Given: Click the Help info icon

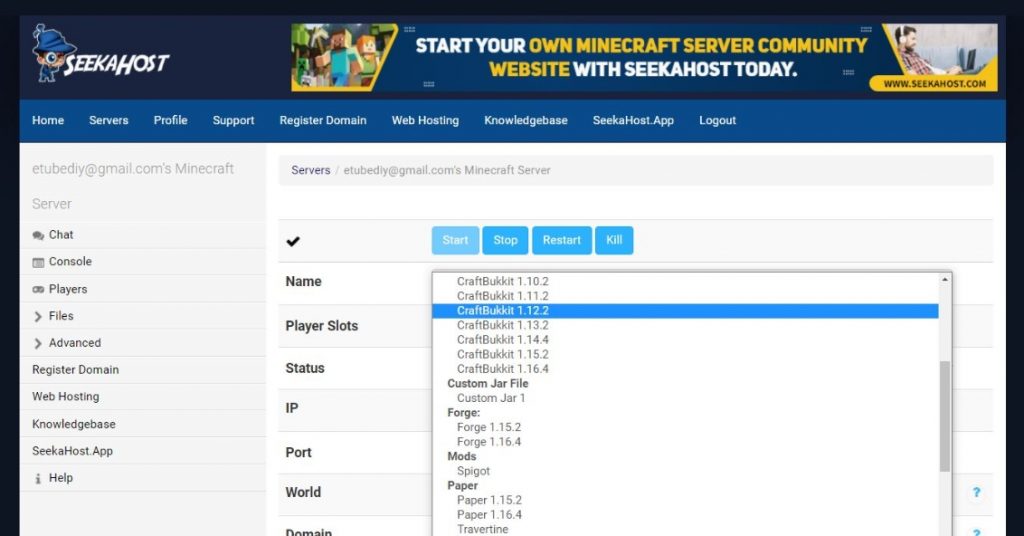Looking at the screenshot, I should click(38, 479).
